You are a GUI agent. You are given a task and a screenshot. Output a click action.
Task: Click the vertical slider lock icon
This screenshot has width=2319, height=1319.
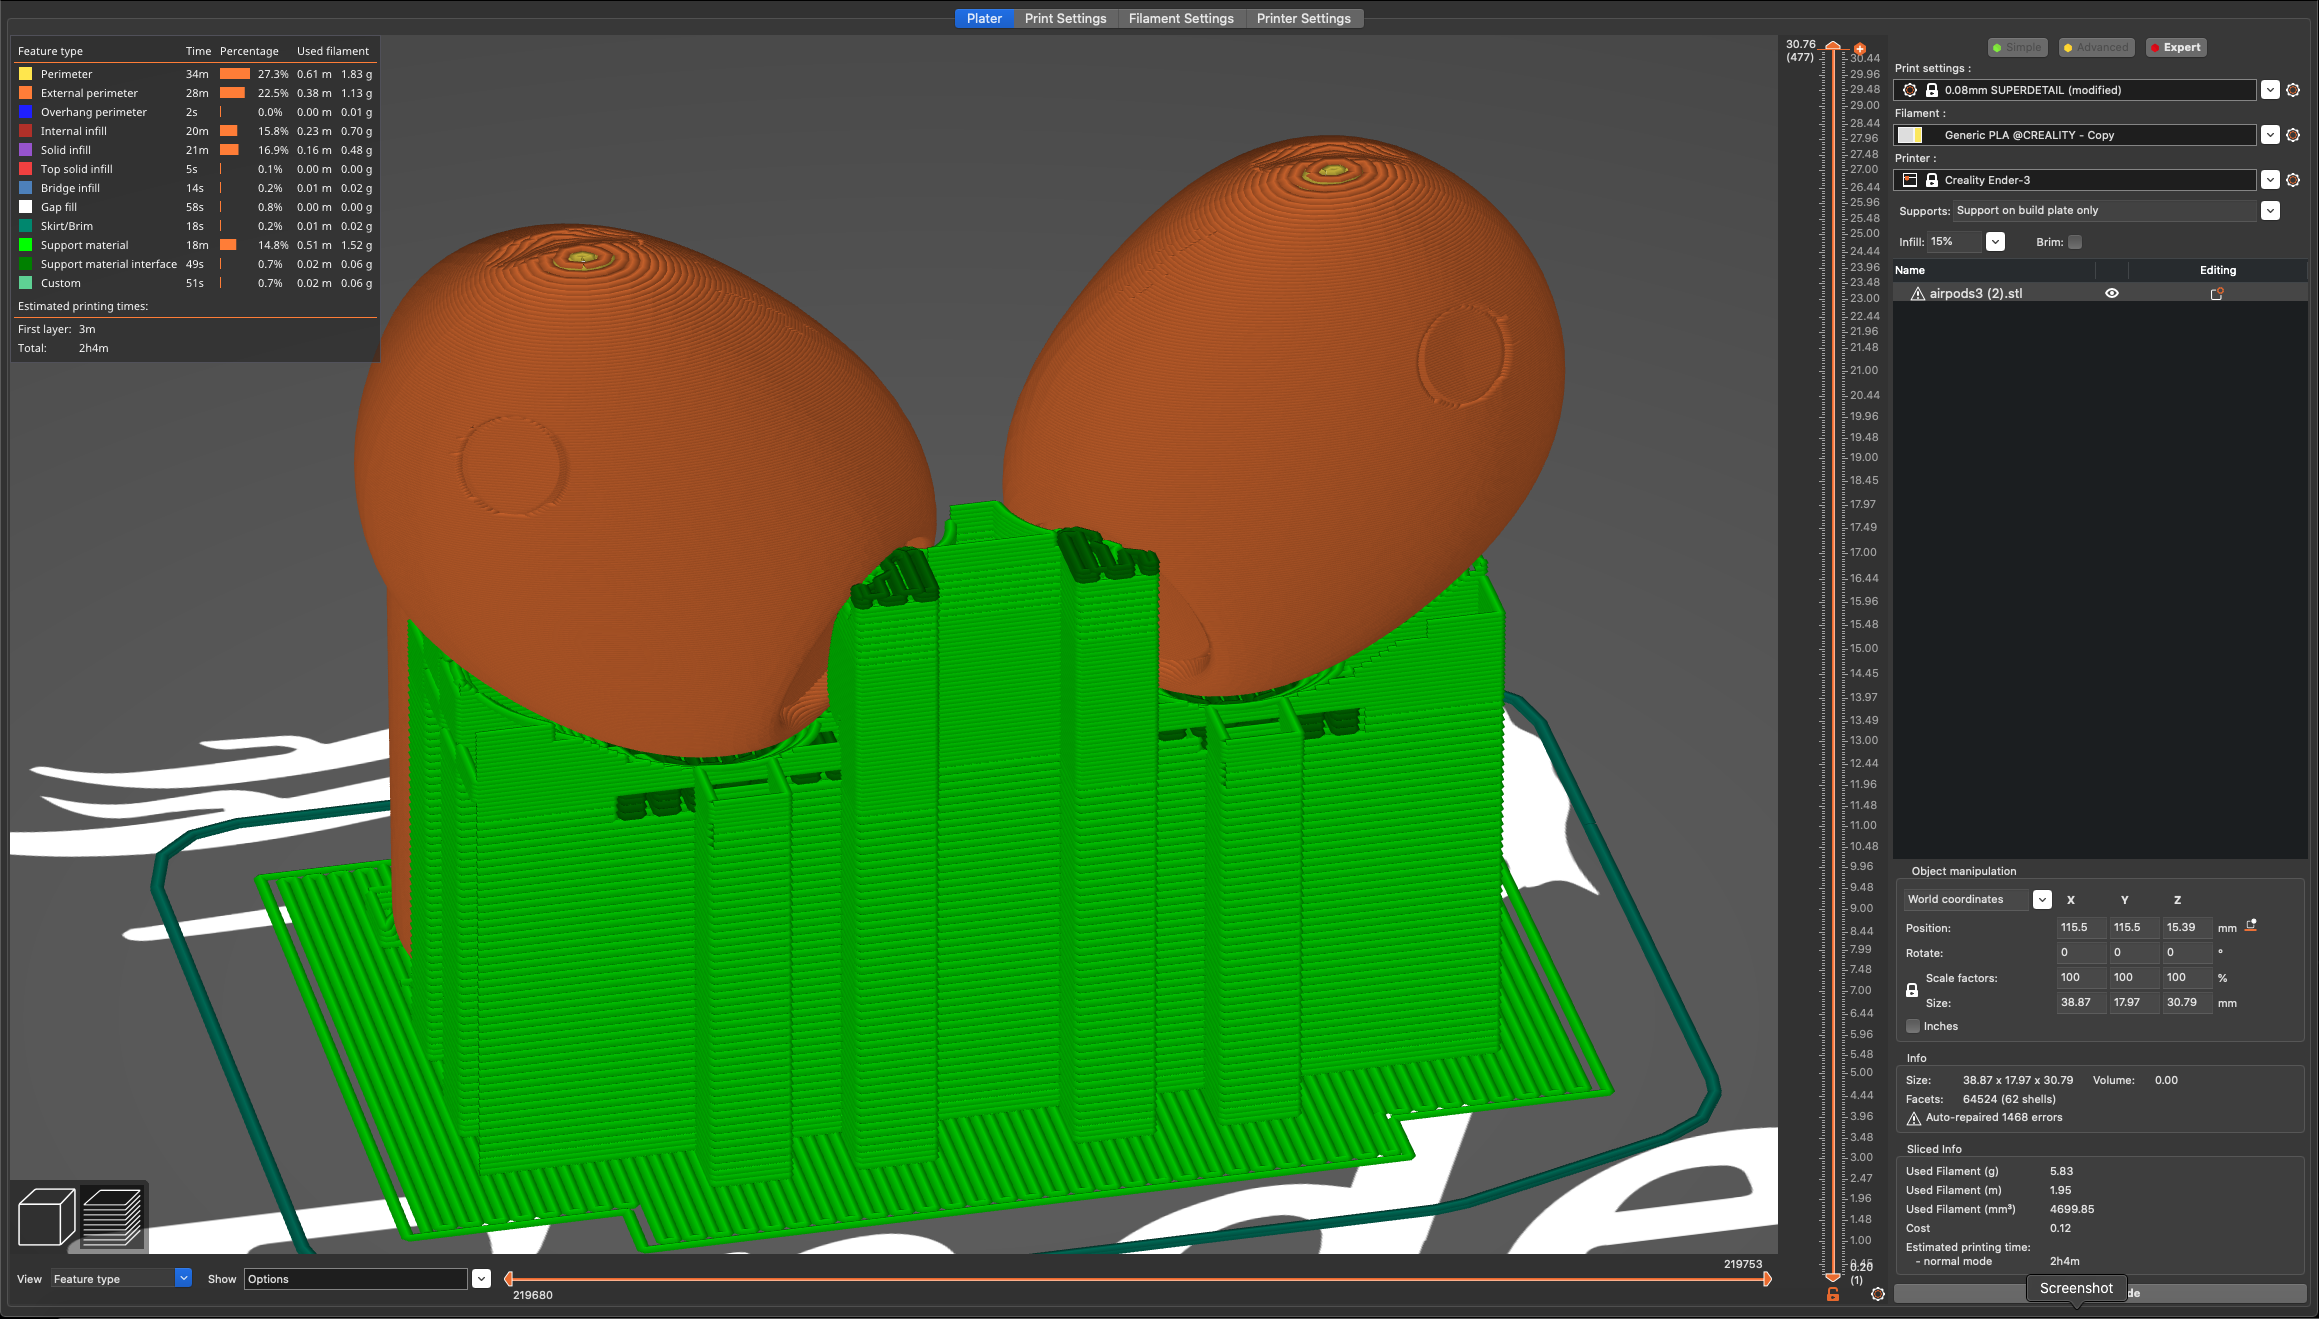click(x=1833, y=1294)
